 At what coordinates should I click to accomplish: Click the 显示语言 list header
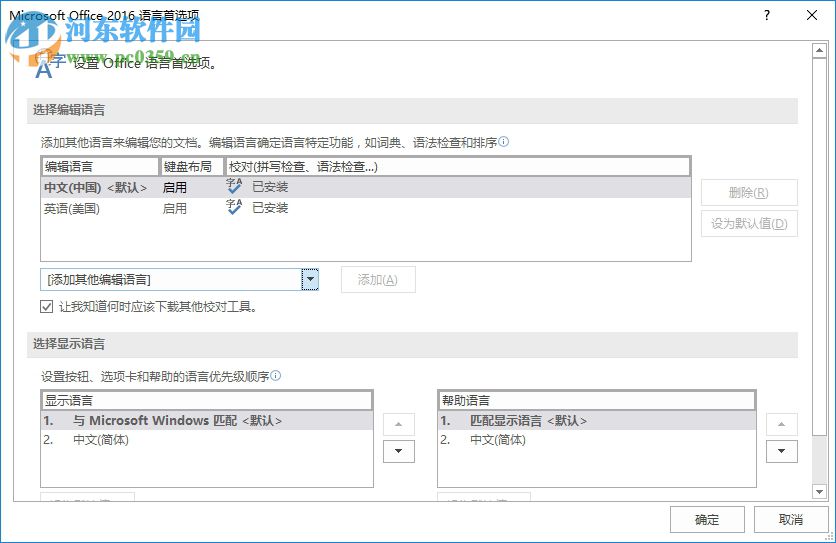(x=207, y=401)
